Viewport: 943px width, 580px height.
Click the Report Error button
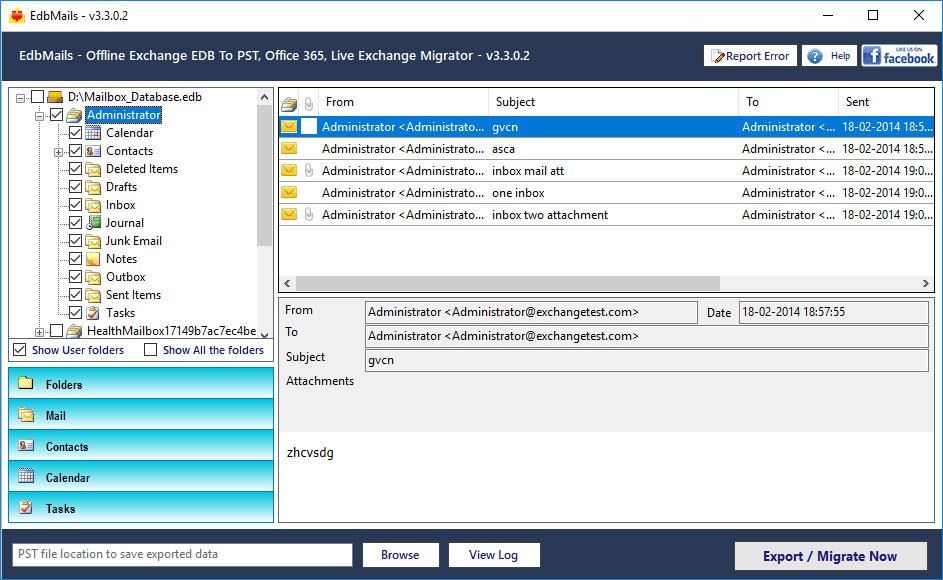tap(751, 56)
